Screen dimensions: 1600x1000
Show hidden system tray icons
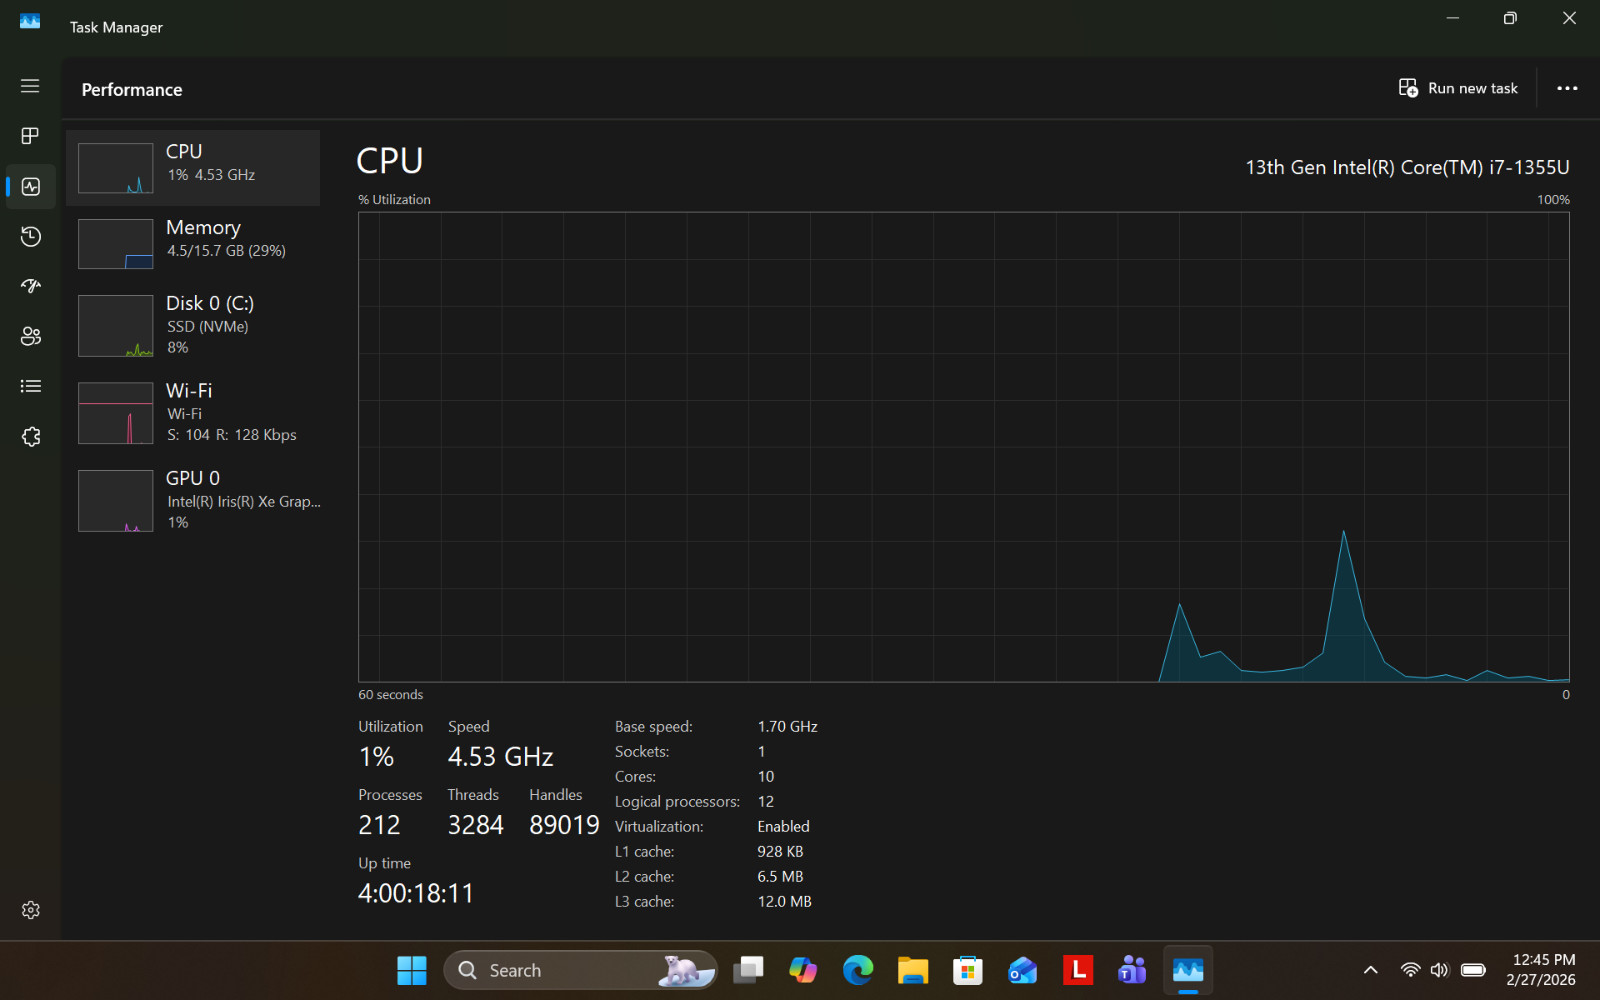pos(1371,970)
